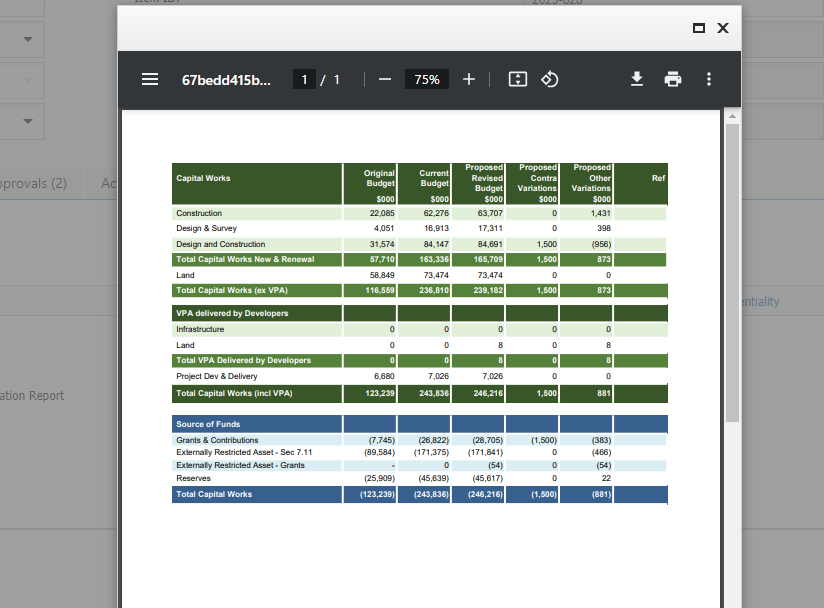824x608 pixels.
Task: Click the page number input field
Action: coord(304,79)
